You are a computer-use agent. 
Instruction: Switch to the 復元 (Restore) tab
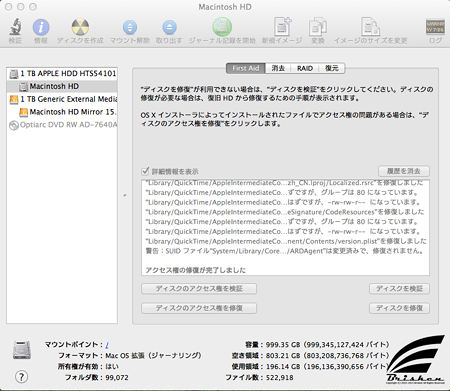pos(332,68)
